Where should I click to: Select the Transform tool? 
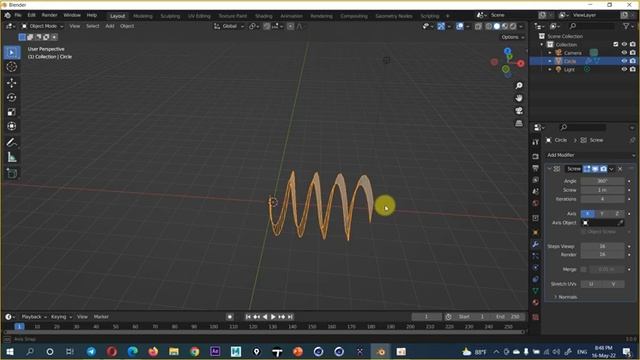pyautogui.click(x=11, y=126)
